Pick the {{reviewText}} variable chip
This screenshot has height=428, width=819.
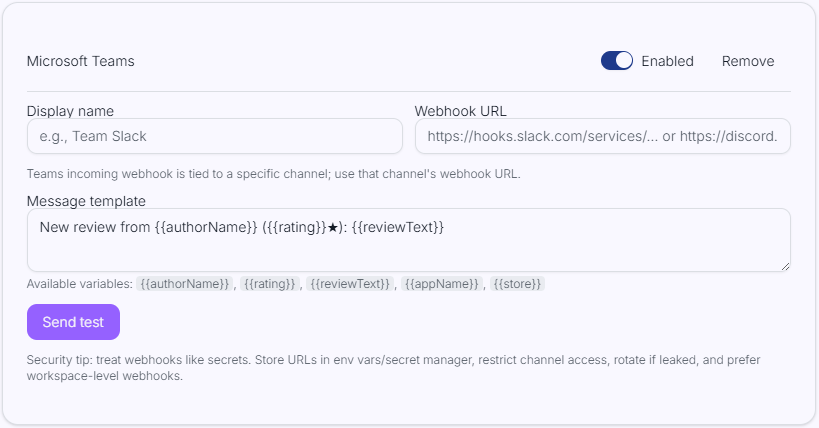(350, 284)
